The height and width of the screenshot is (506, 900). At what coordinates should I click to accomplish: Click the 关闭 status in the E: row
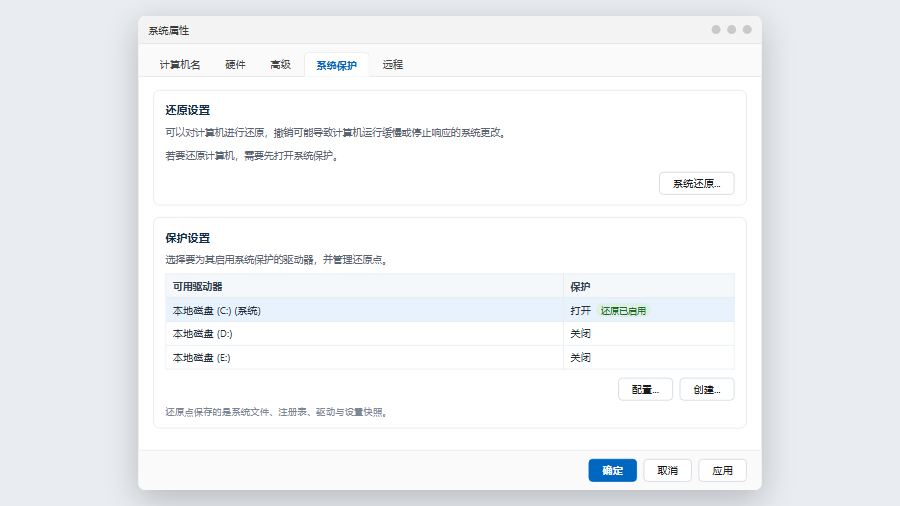coord(580,357)
